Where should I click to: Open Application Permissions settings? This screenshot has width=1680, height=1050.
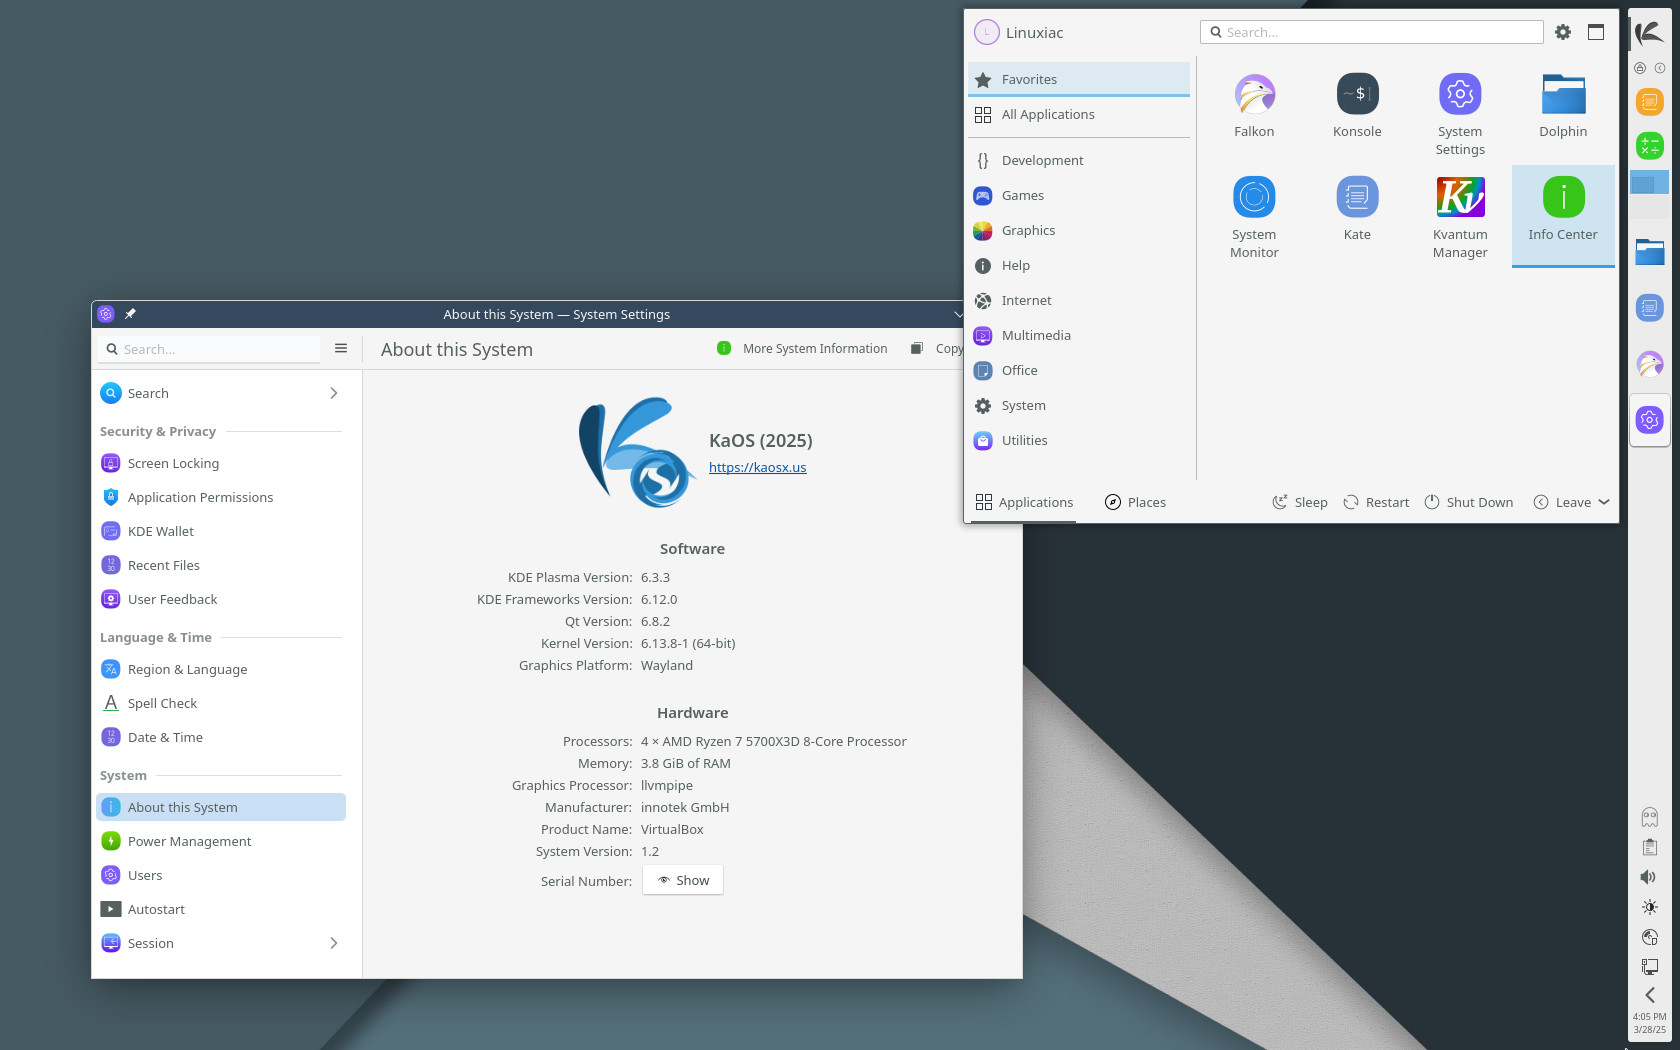[221, 497]
